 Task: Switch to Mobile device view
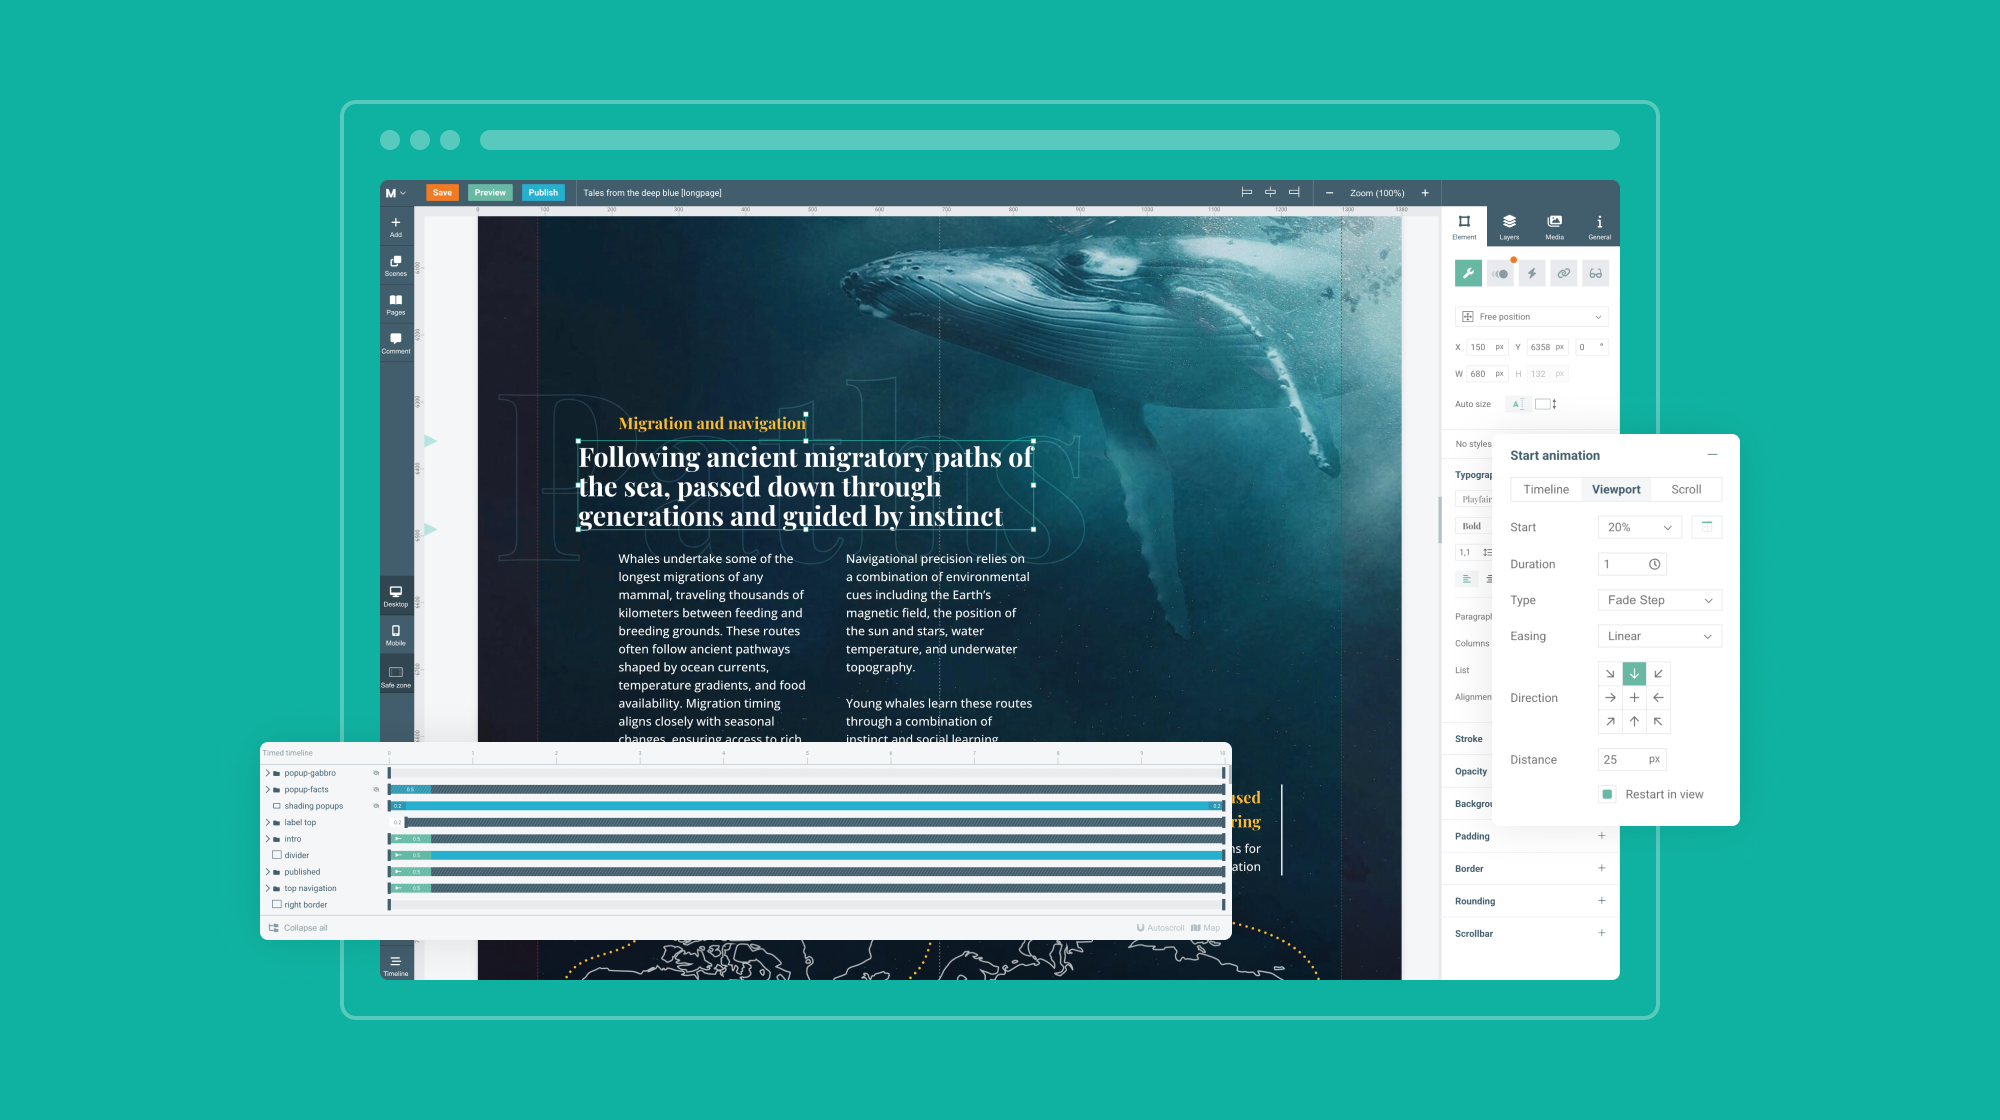tap(396, 634)
